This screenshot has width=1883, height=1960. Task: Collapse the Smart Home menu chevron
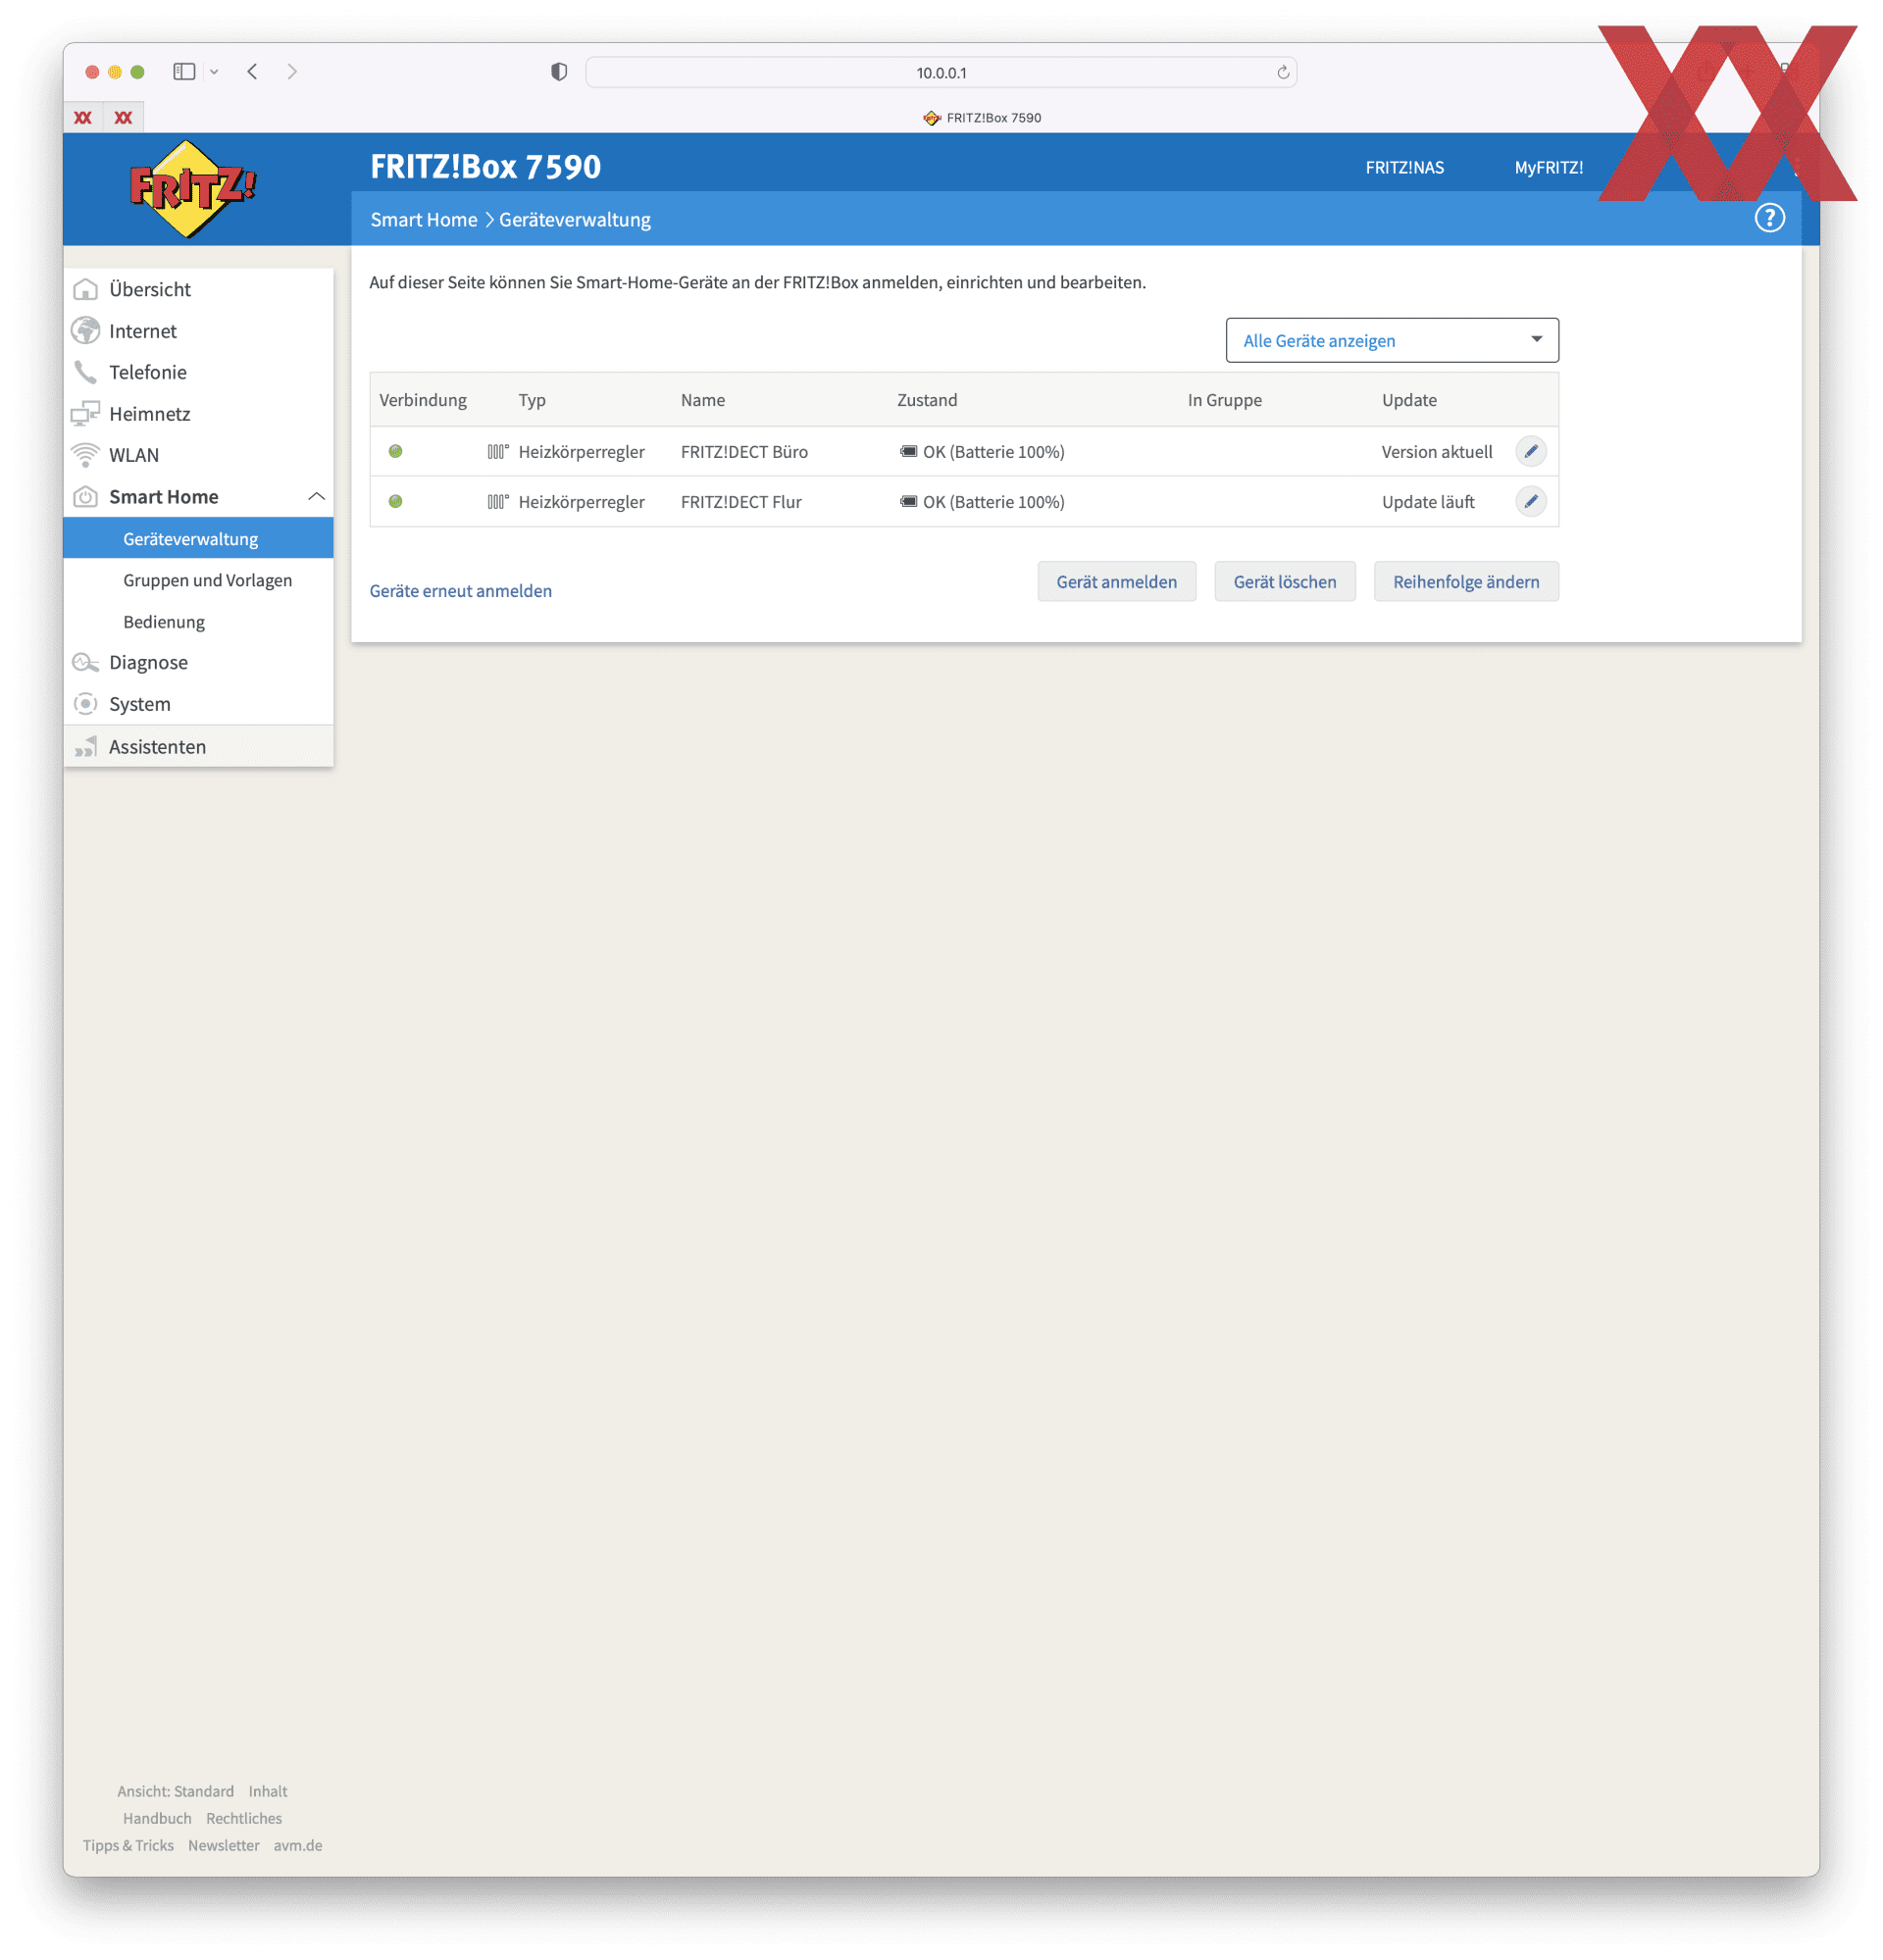(x=316, y=496)
